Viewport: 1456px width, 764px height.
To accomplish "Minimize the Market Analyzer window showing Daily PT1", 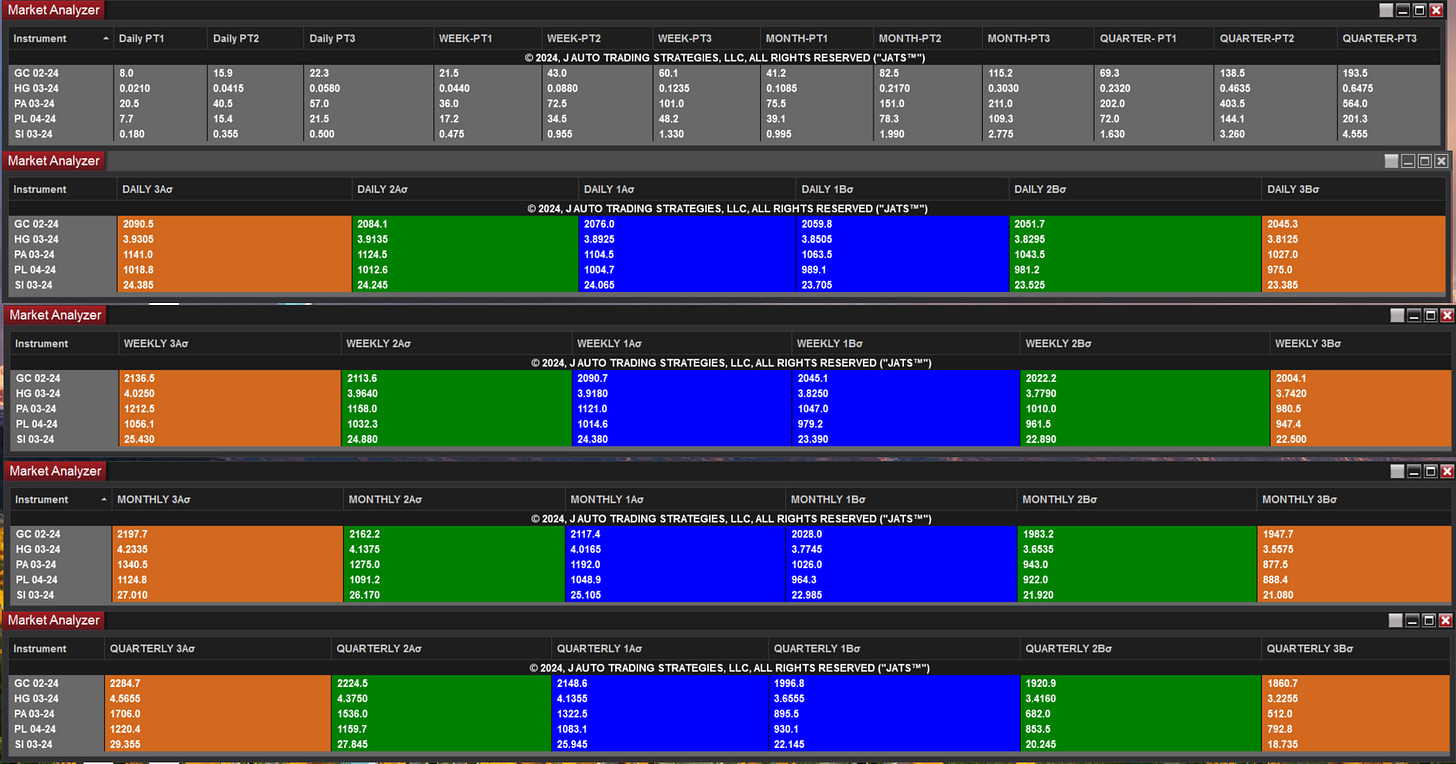I will 1403,10.
